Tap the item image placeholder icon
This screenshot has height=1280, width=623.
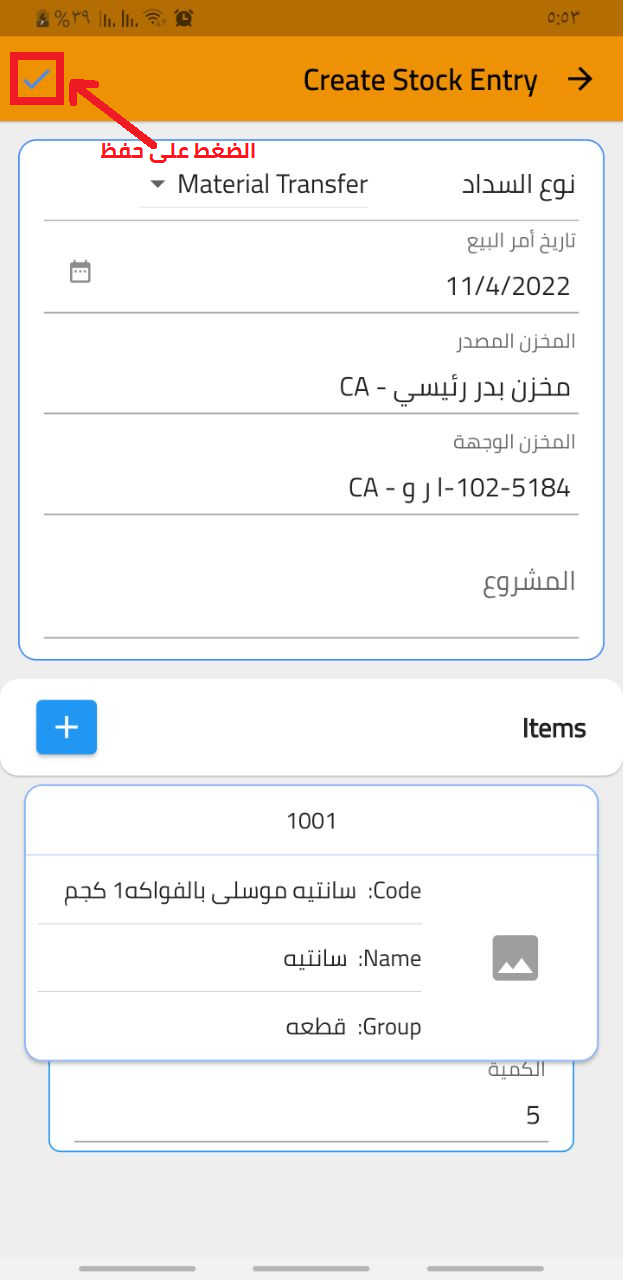515,958
